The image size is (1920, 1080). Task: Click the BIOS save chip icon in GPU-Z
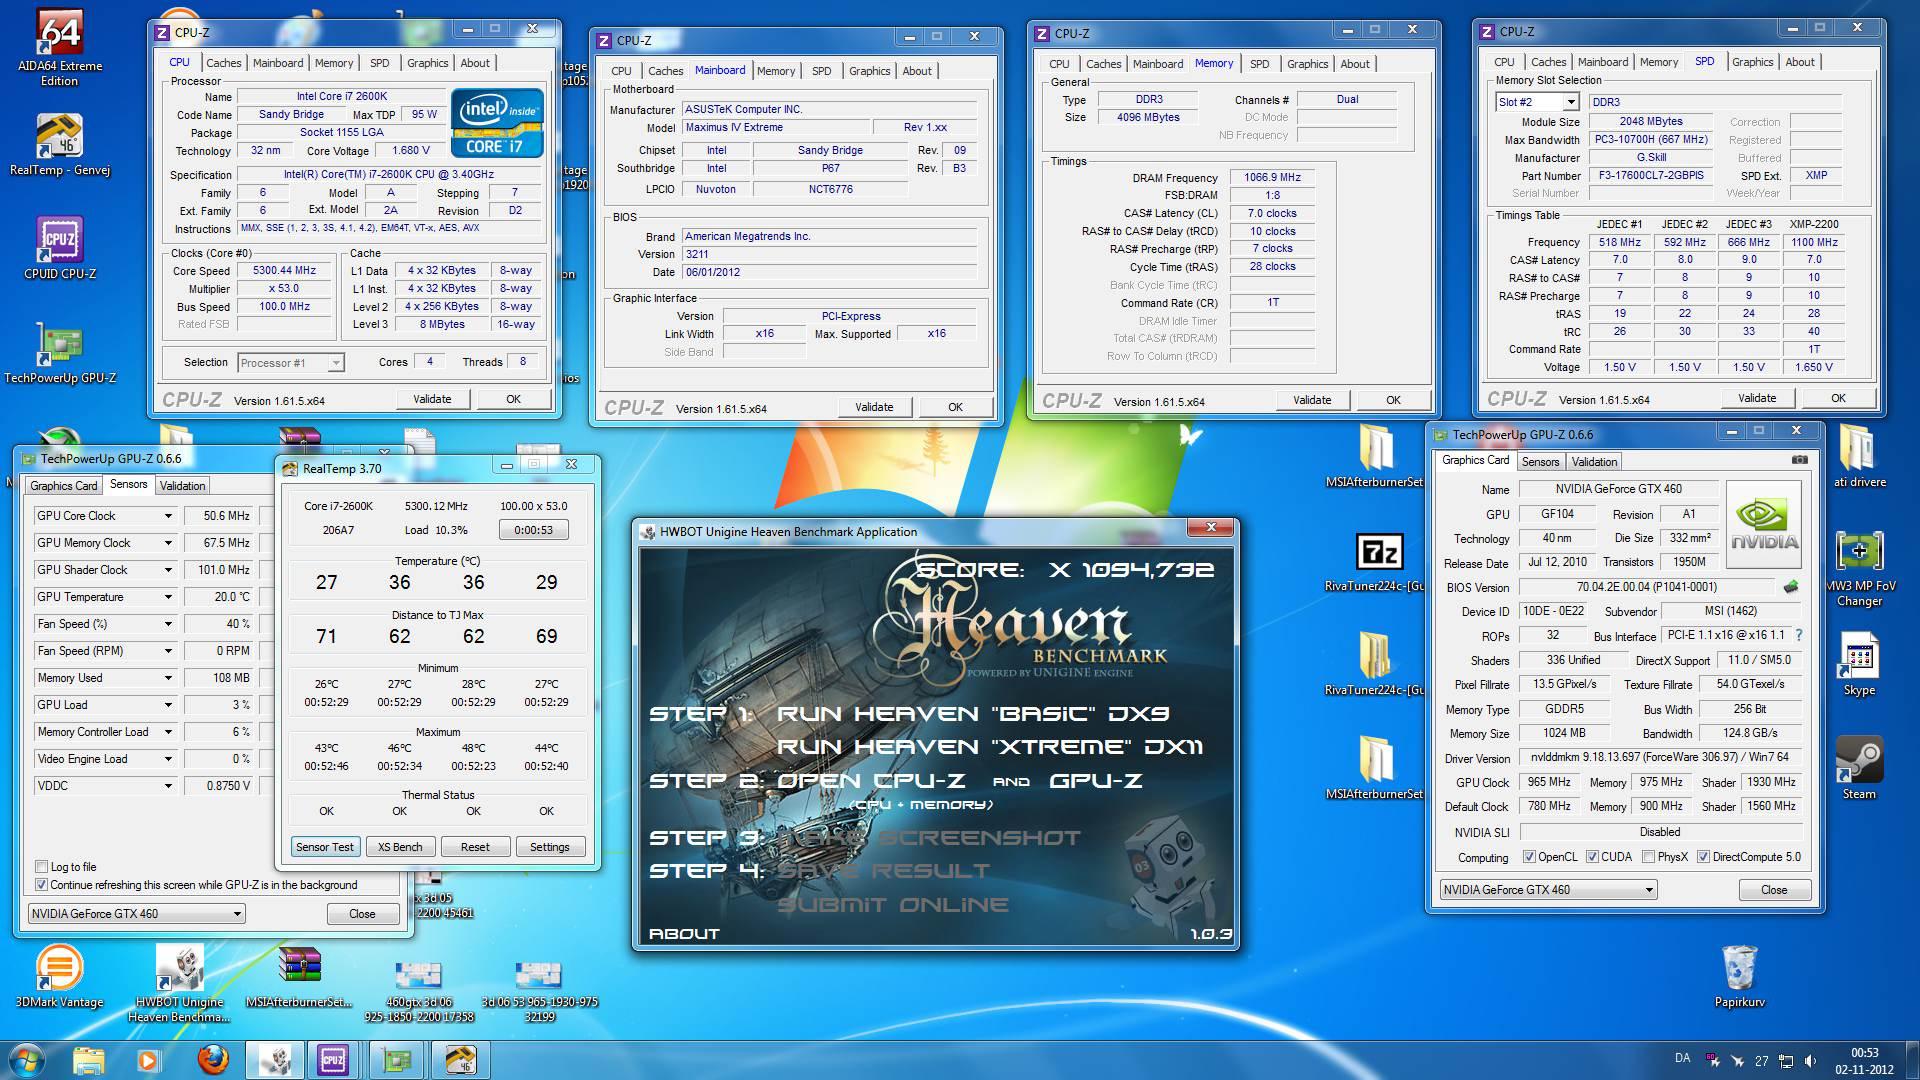[1791, 587]
